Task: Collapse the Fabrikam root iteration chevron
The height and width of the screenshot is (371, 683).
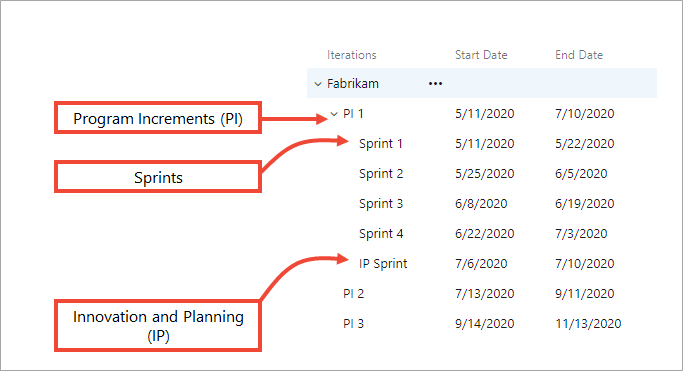Action: point(318,84)
